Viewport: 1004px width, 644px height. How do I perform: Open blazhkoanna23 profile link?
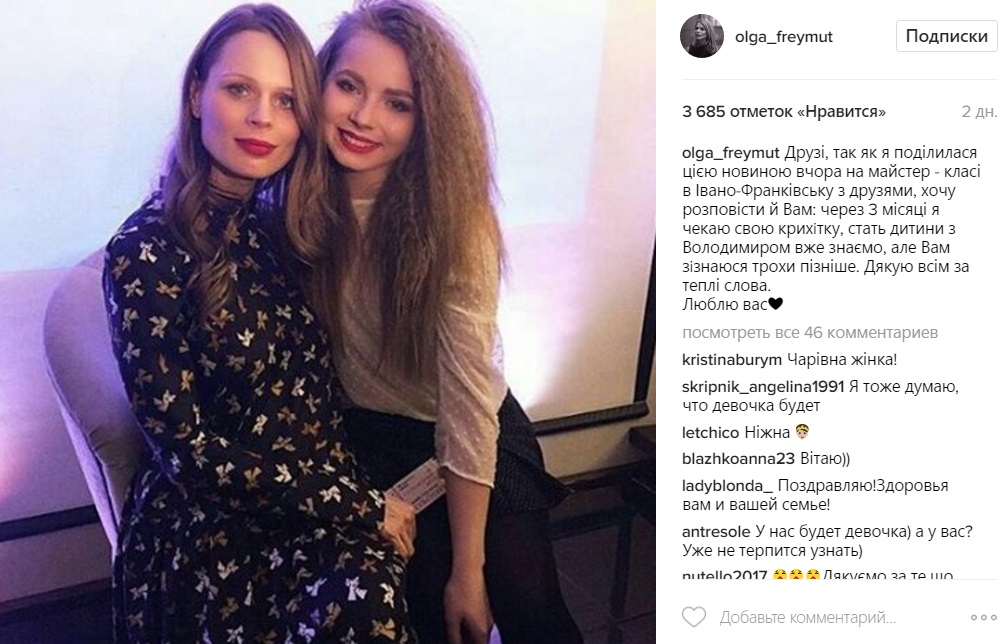point(738,459)
